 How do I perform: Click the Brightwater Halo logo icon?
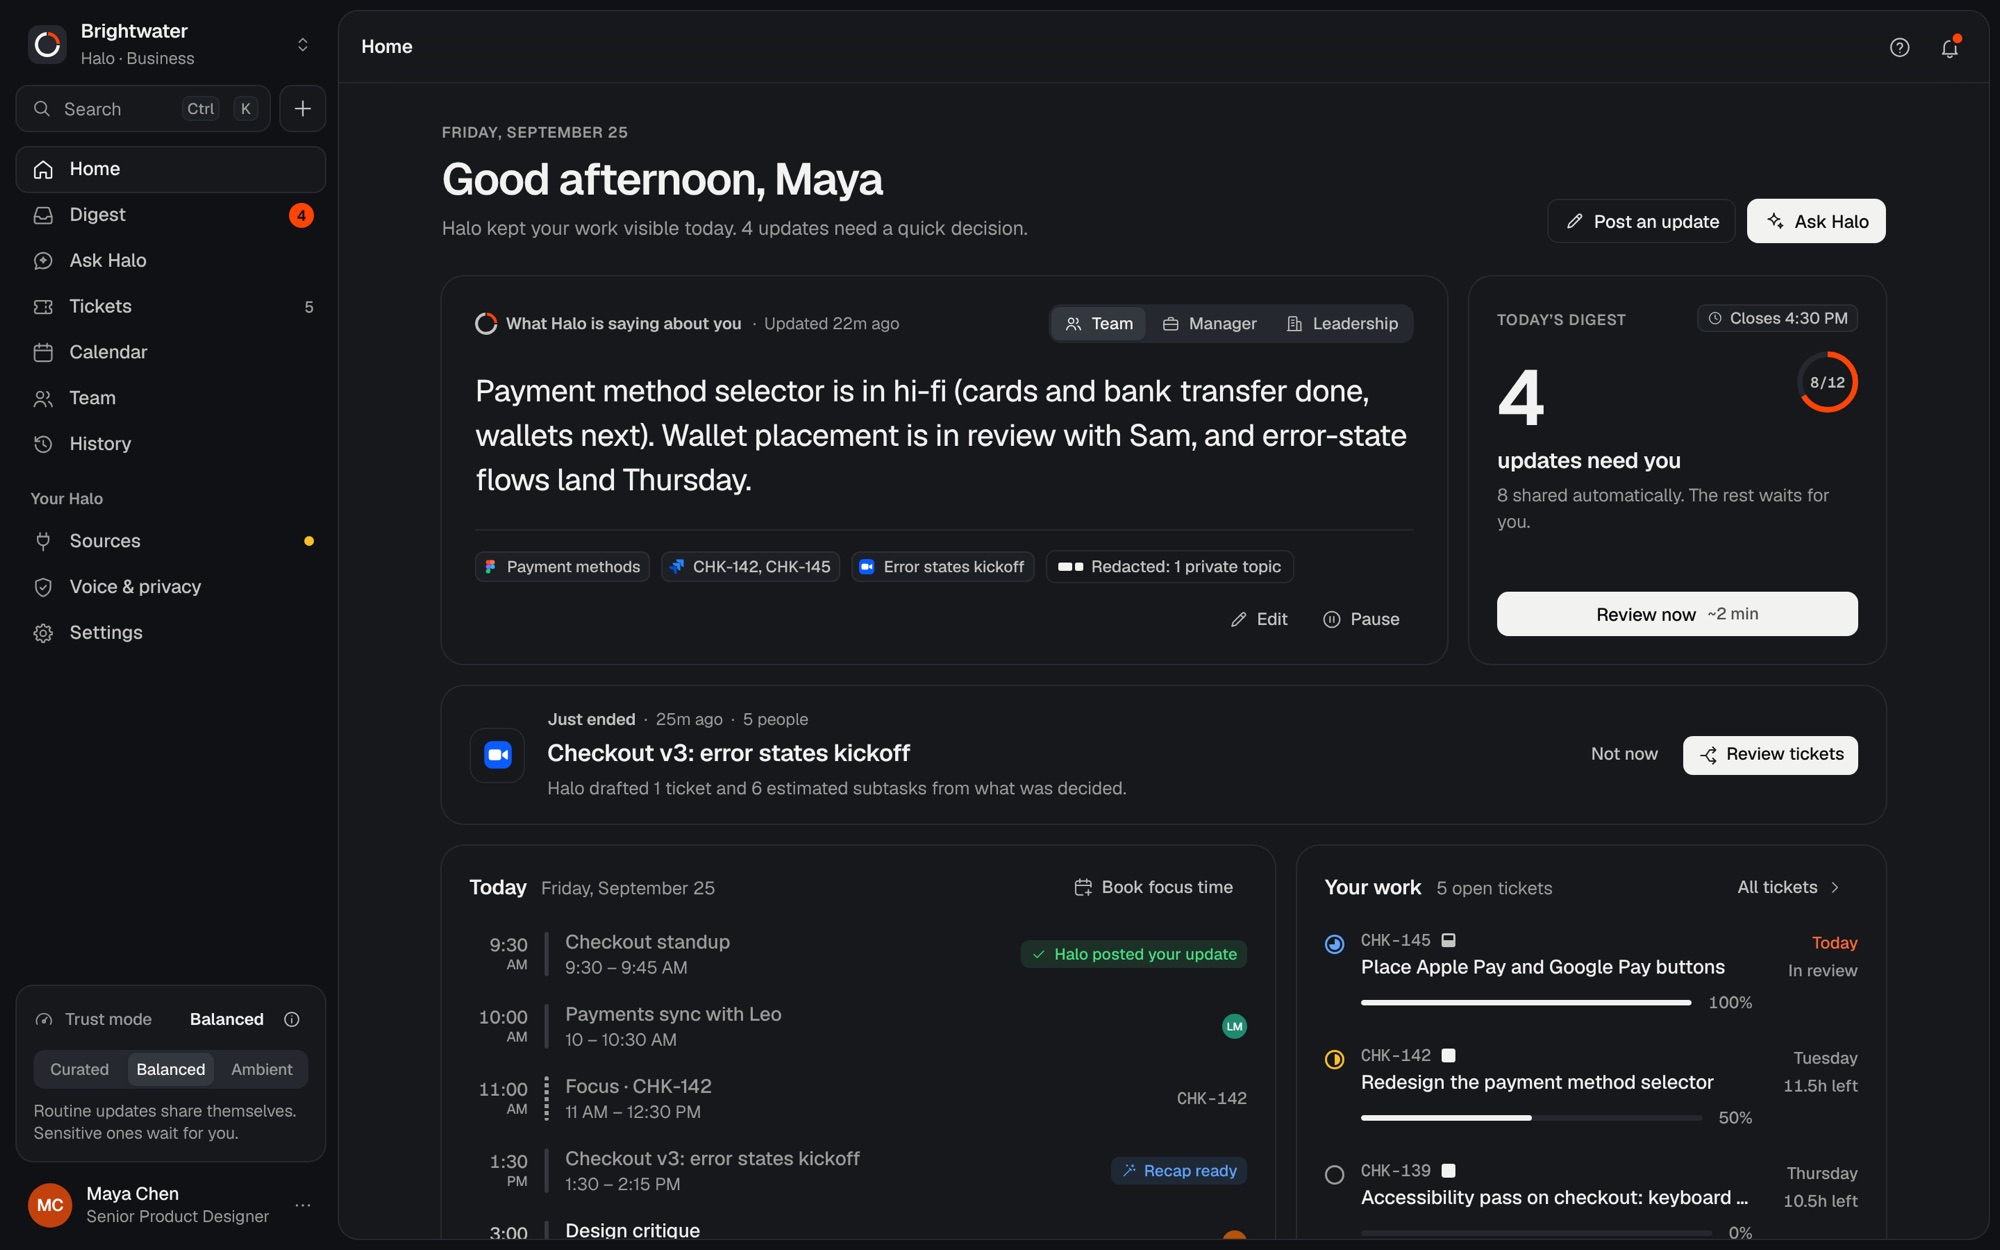point(47,45)
